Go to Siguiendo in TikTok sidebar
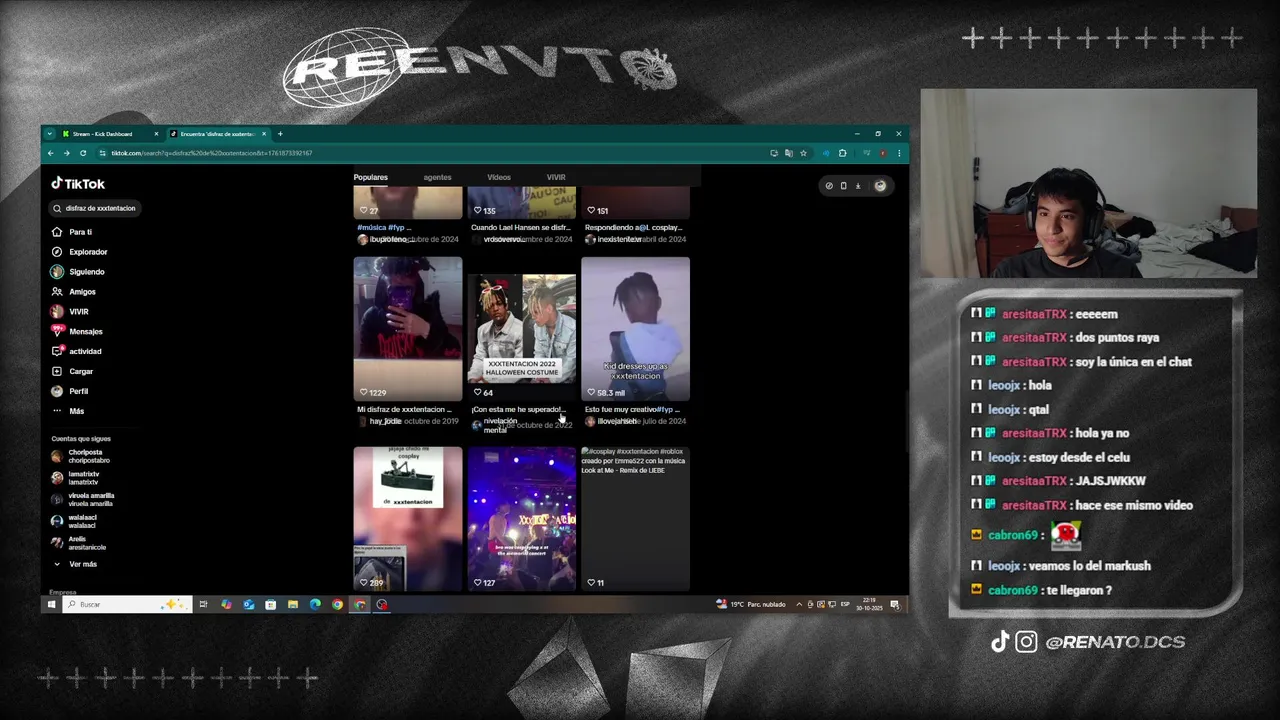This screenshot has width=1280, height=720. tap(78, 272)
